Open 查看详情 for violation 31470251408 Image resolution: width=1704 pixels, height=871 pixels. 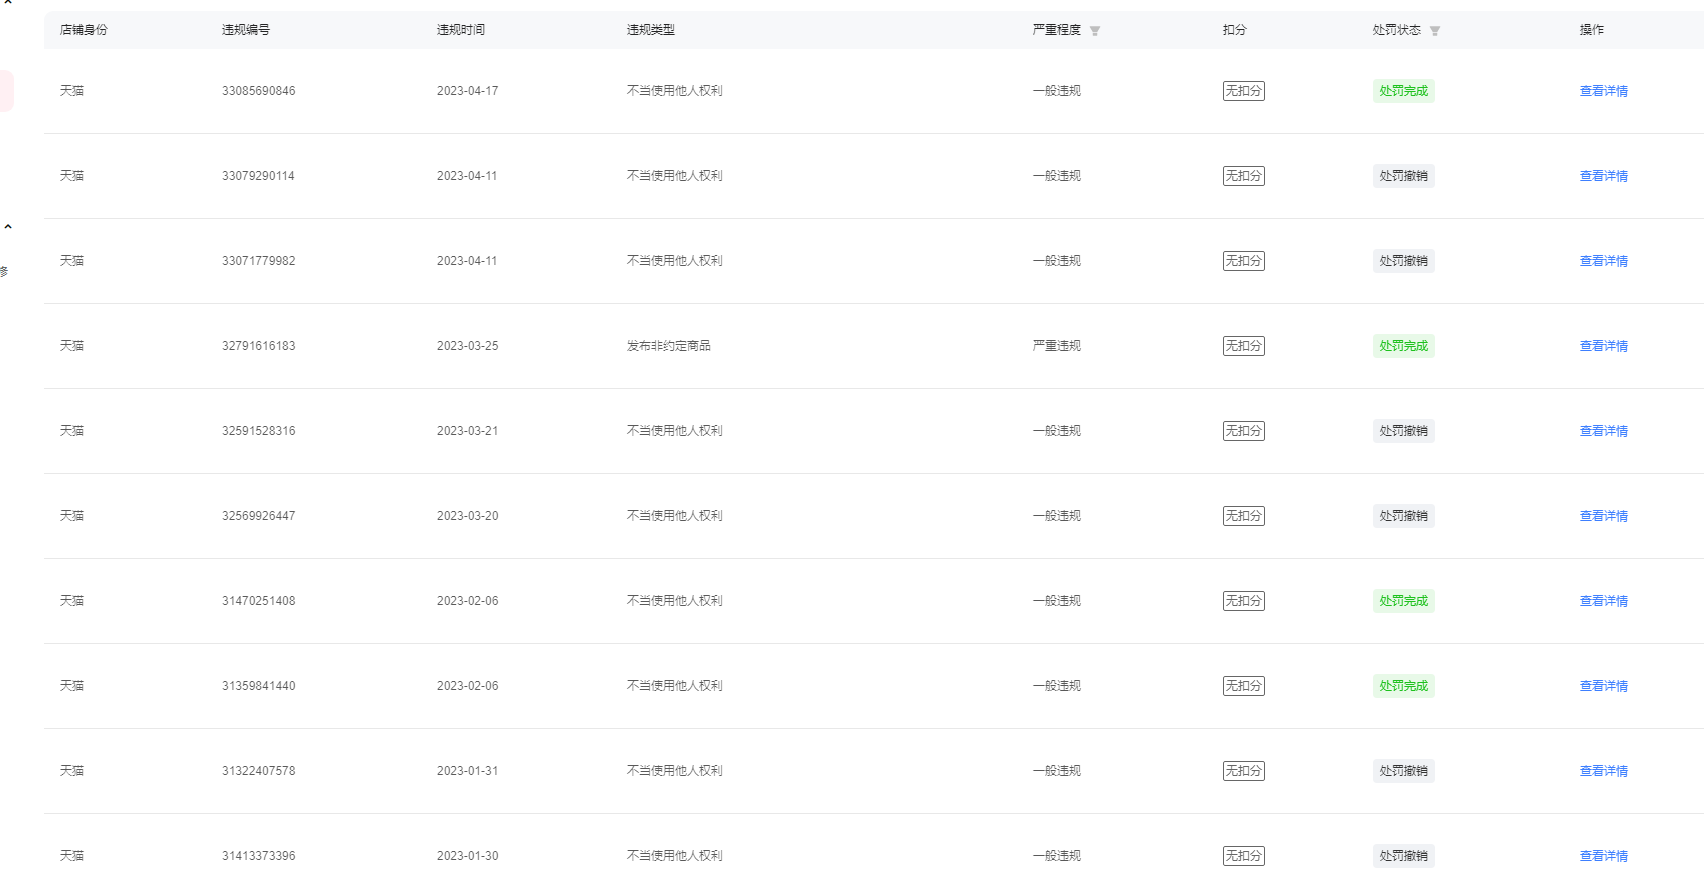tap(1603, 601)
